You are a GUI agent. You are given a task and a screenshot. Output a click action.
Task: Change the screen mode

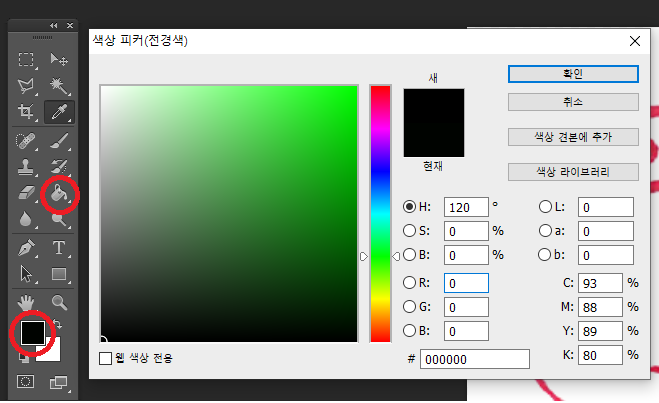coord(58,382)
